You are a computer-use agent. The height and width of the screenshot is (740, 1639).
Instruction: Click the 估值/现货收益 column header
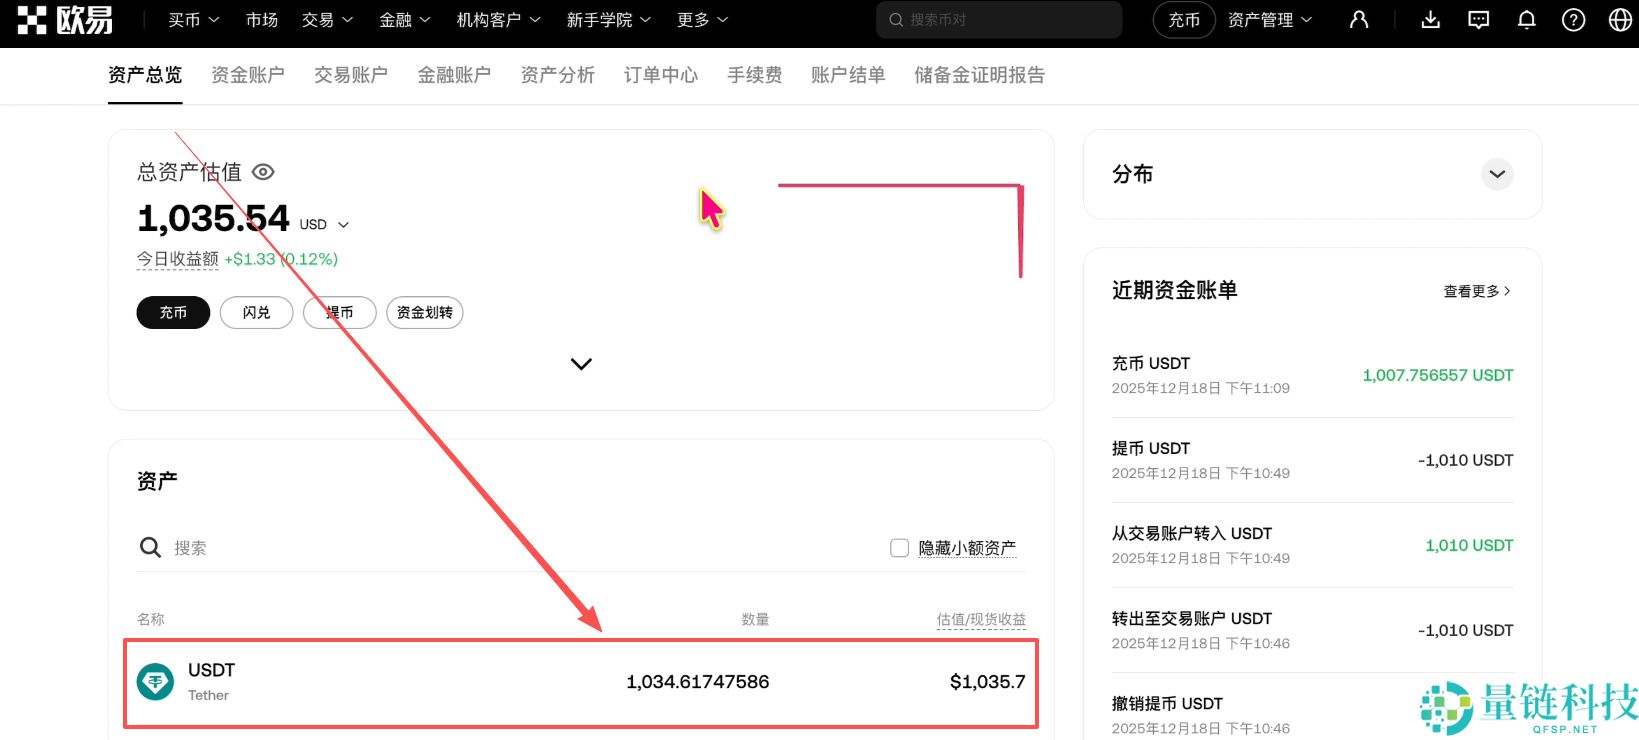(x=981, y=619)
